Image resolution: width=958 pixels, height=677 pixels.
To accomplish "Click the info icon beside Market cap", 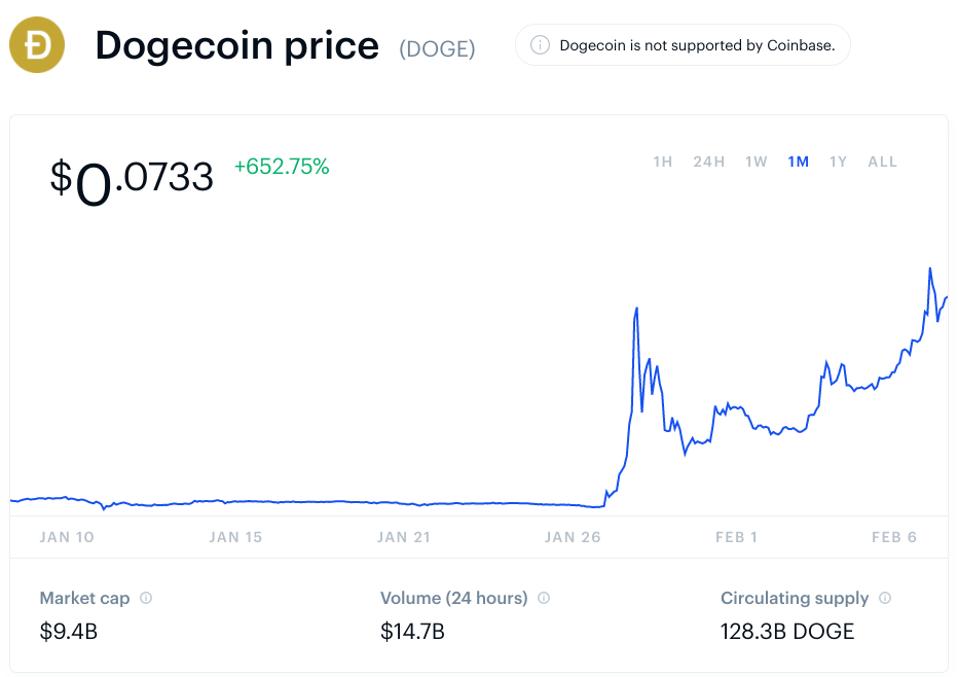I will (146, 598).
